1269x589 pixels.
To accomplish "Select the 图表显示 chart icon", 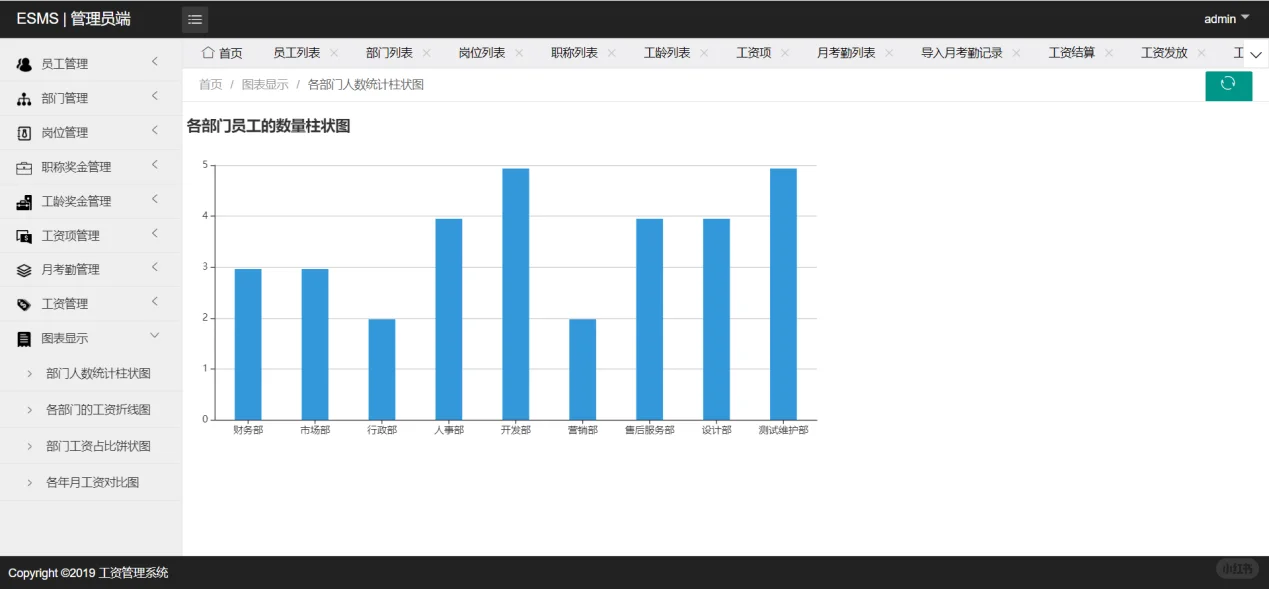I will [24, 338].
